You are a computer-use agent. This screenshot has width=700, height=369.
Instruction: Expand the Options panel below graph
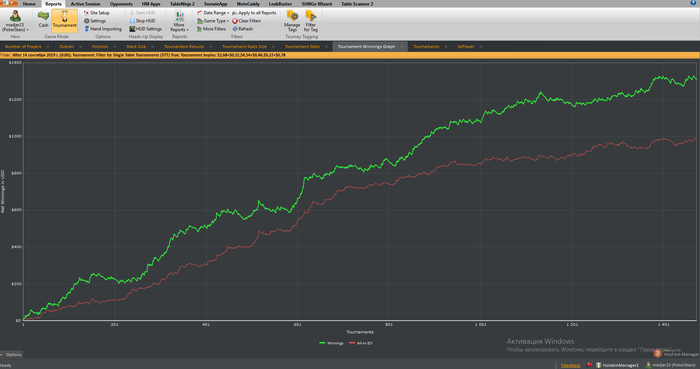(x=12, y=355)
